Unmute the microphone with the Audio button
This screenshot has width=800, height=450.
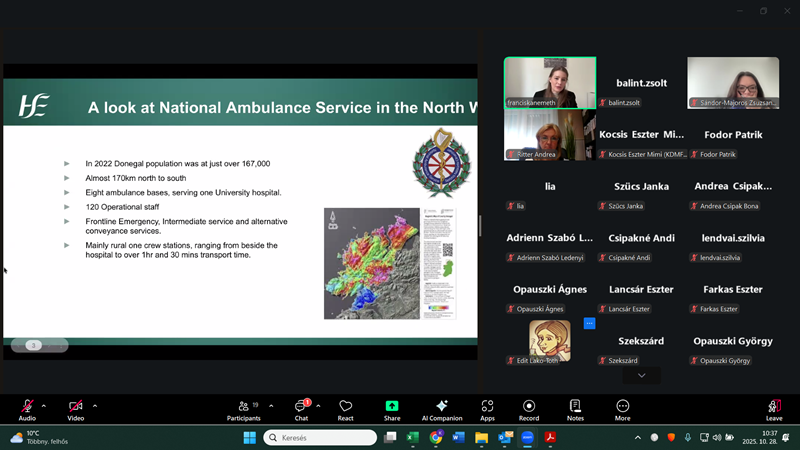[x=27, y=408]
